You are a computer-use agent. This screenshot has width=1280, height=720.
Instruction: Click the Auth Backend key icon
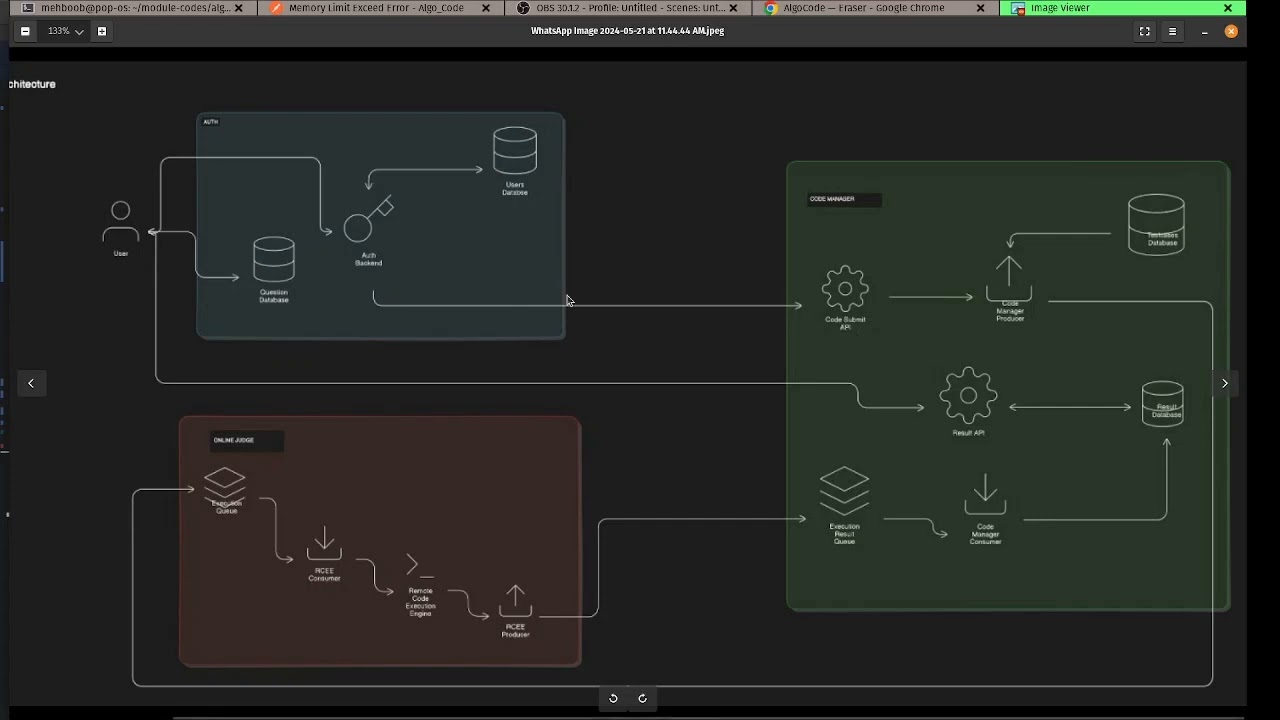click(369, 220)
